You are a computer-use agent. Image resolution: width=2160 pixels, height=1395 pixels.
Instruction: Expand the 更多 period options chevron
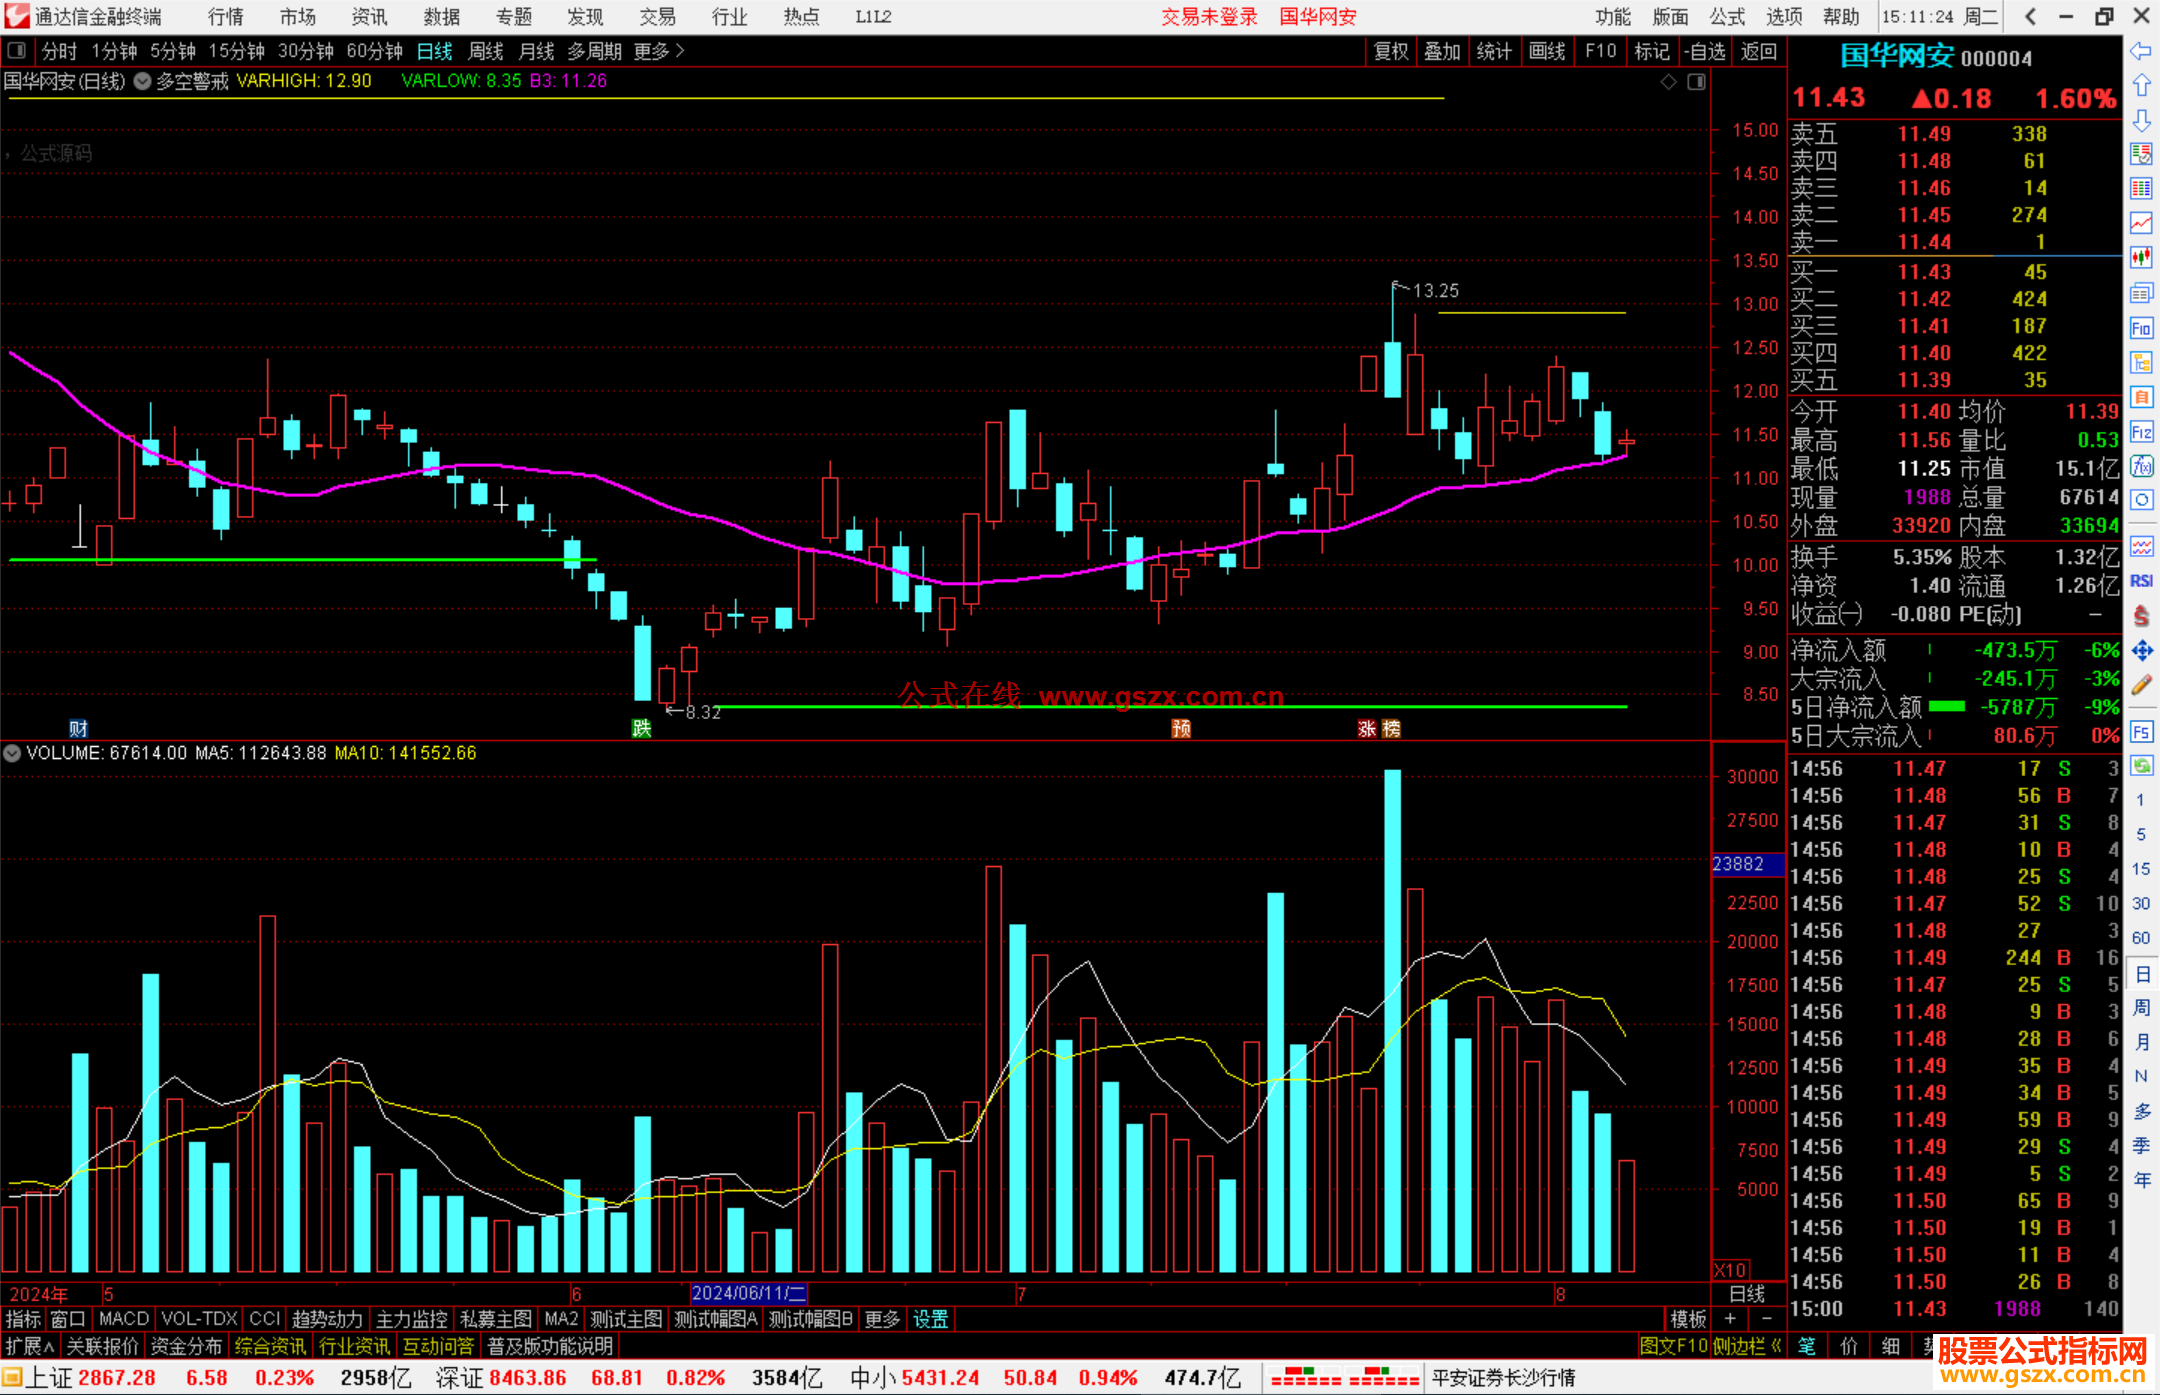point(680,51)
